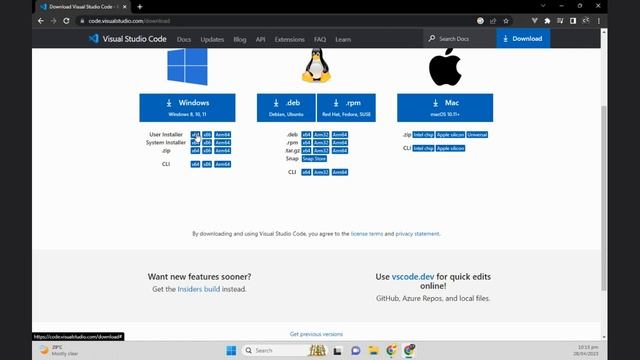Viewport: 640px width, 360px height.
Task: Open the Chrome three-dot menu
Action: click(599, 21)
